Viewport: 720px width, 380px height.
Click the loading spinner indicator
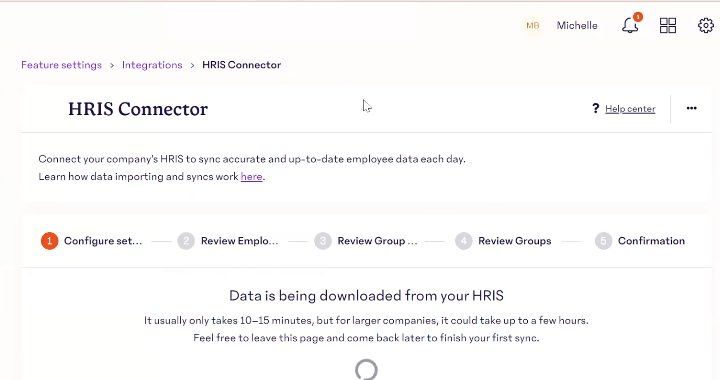coord(366,369)
